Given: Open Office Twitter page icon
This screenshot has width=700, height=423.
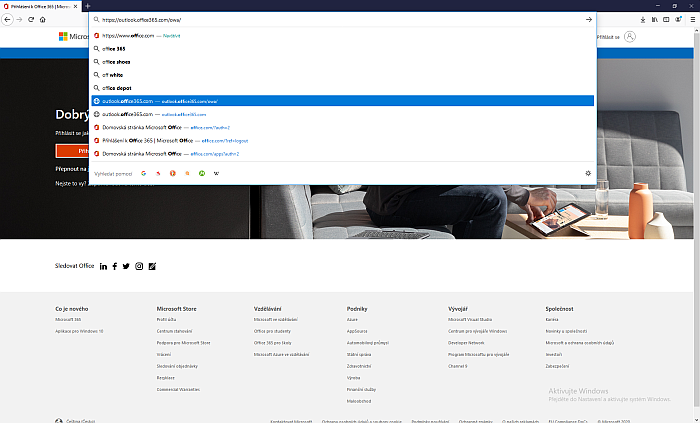Looking at the screenshot, I should point(126,266).
